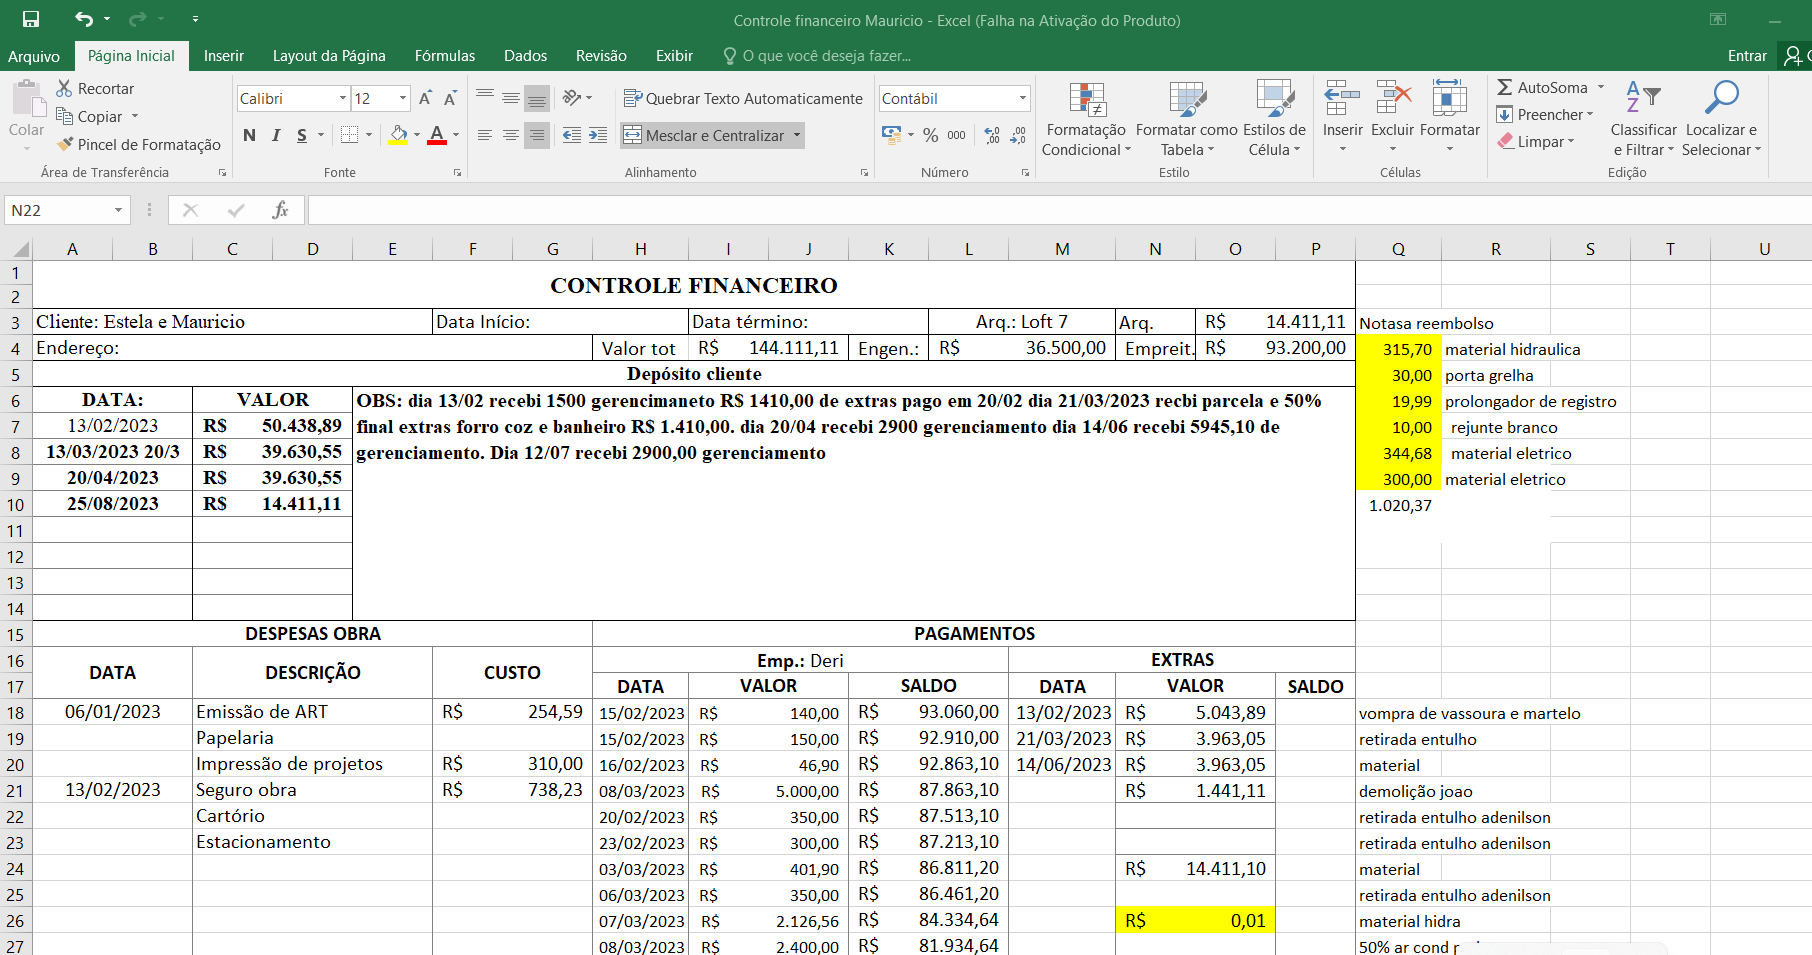Open the Colar paste dropdown arrow
Image resolution: width=1812 pixels, height=955 pixels.
27,148
